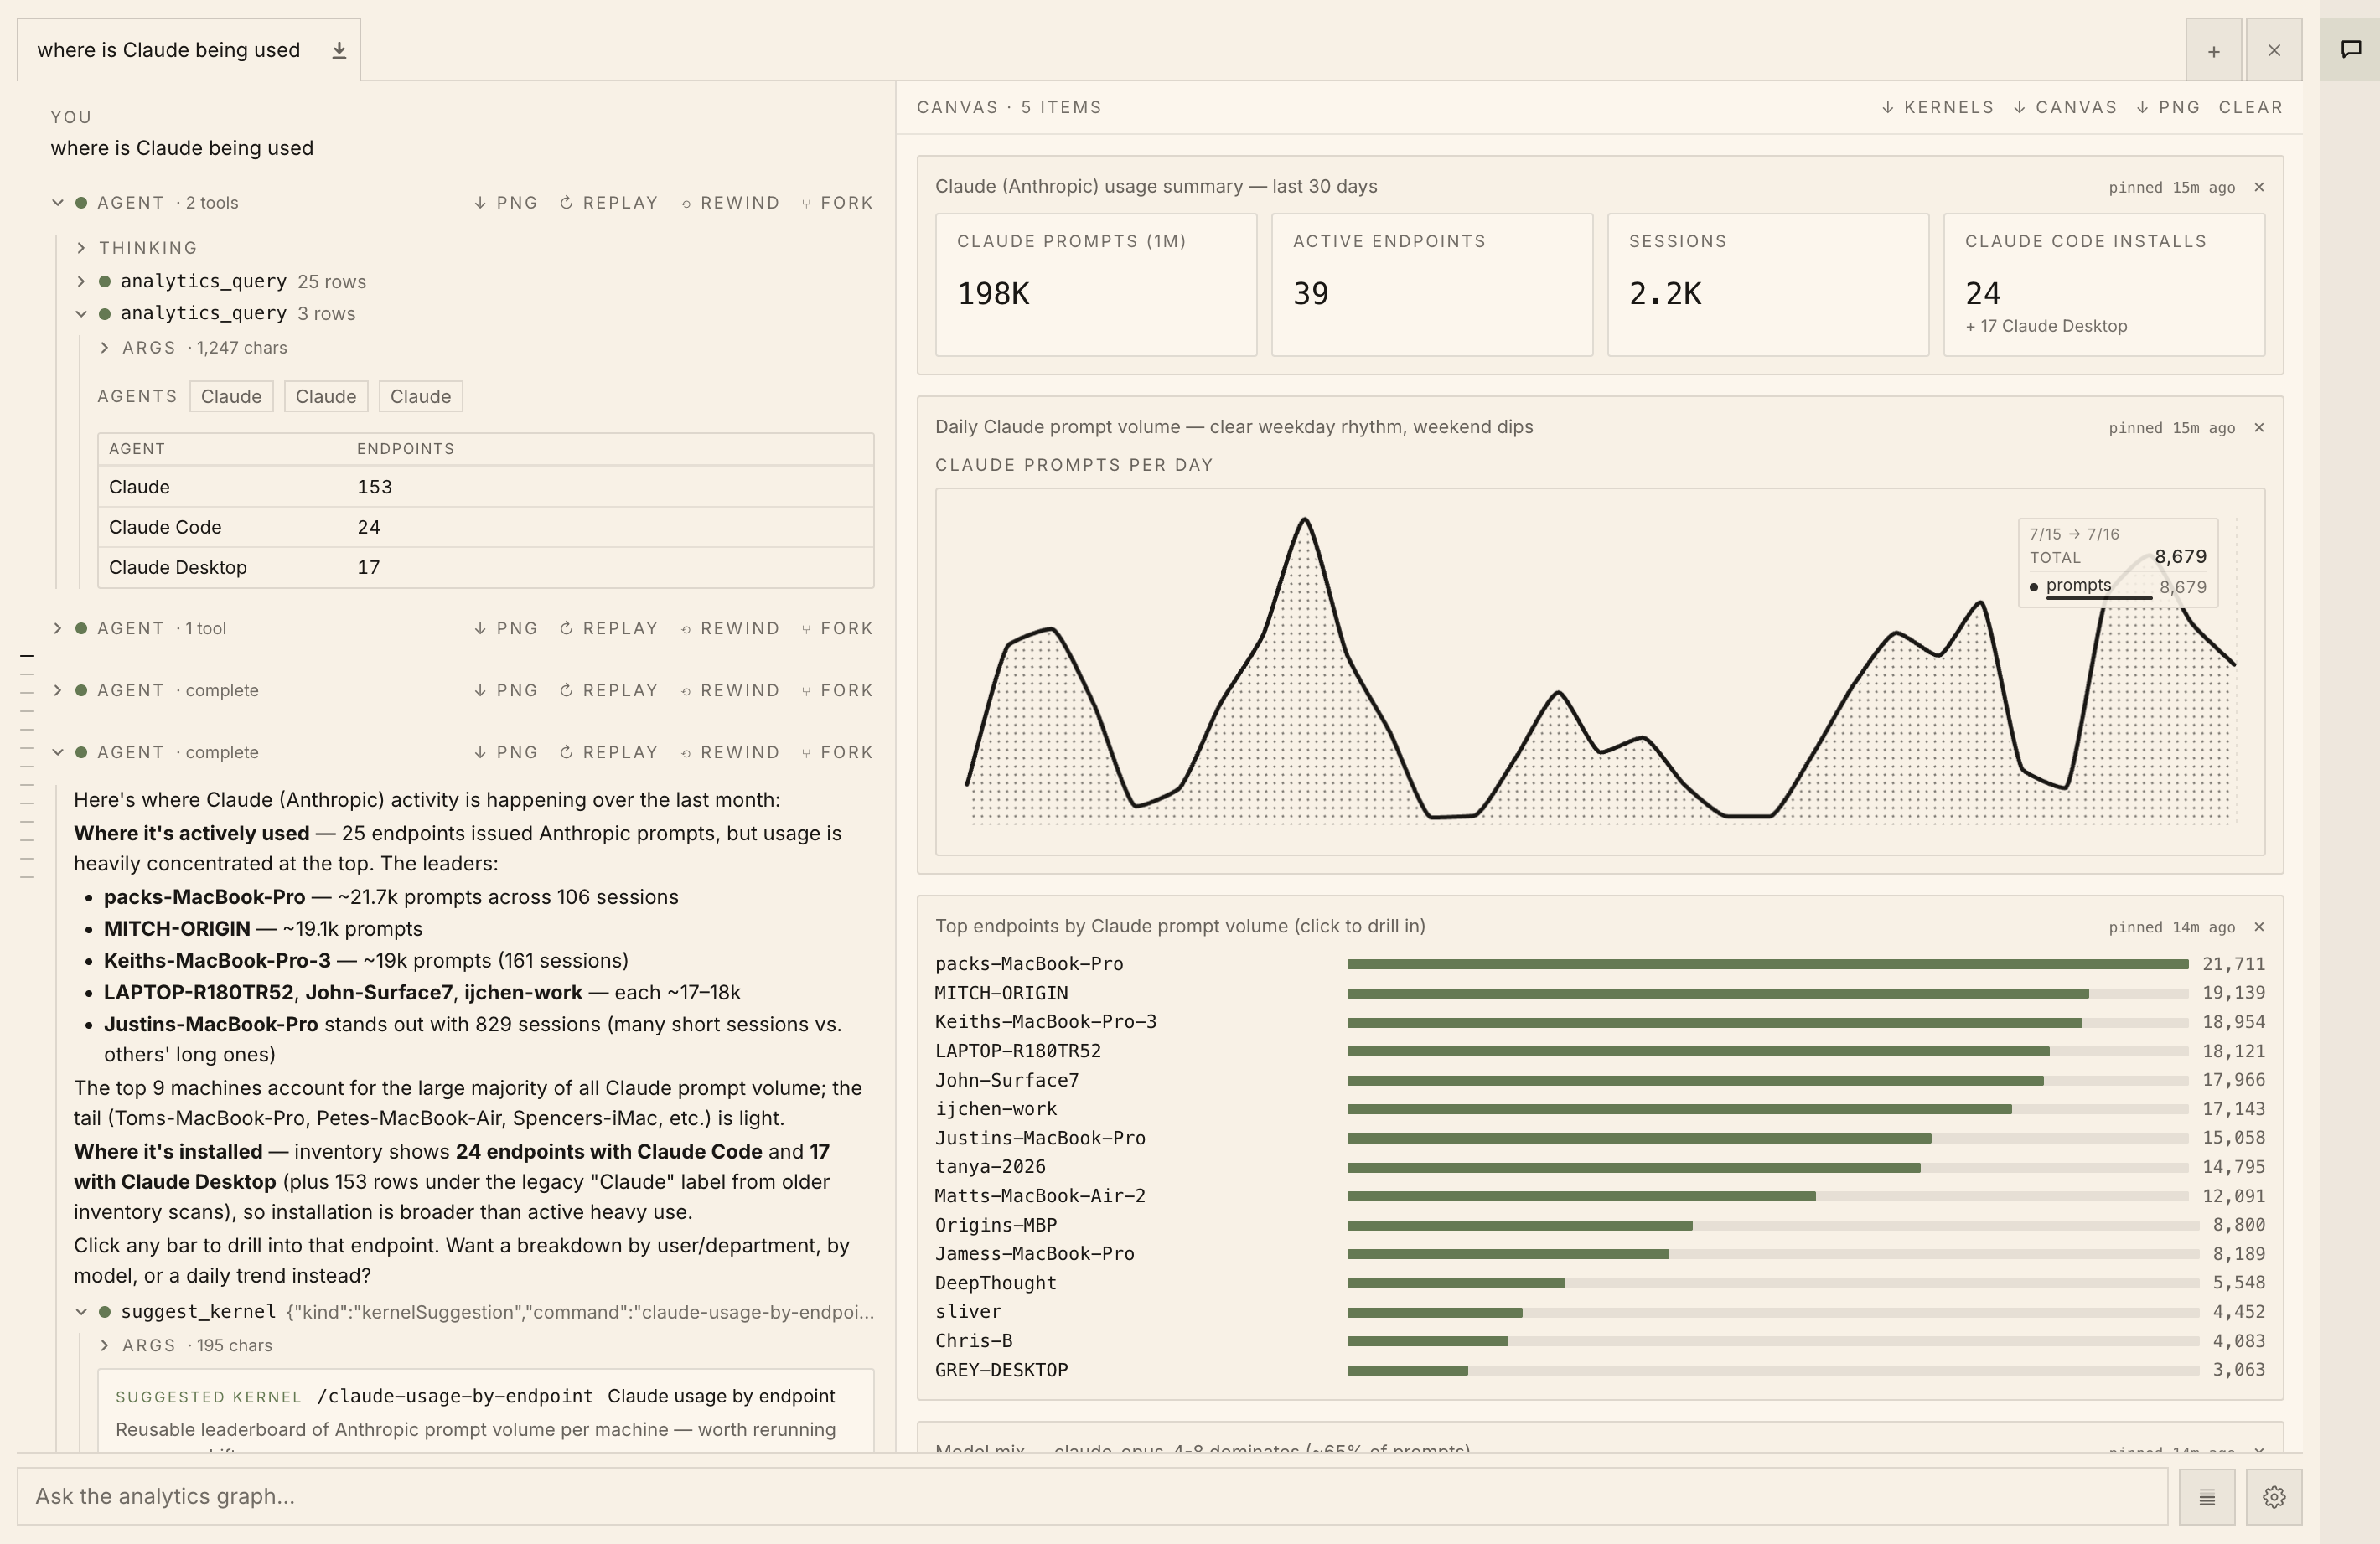Fork the collapsed complete agent step

pos(837,690)
